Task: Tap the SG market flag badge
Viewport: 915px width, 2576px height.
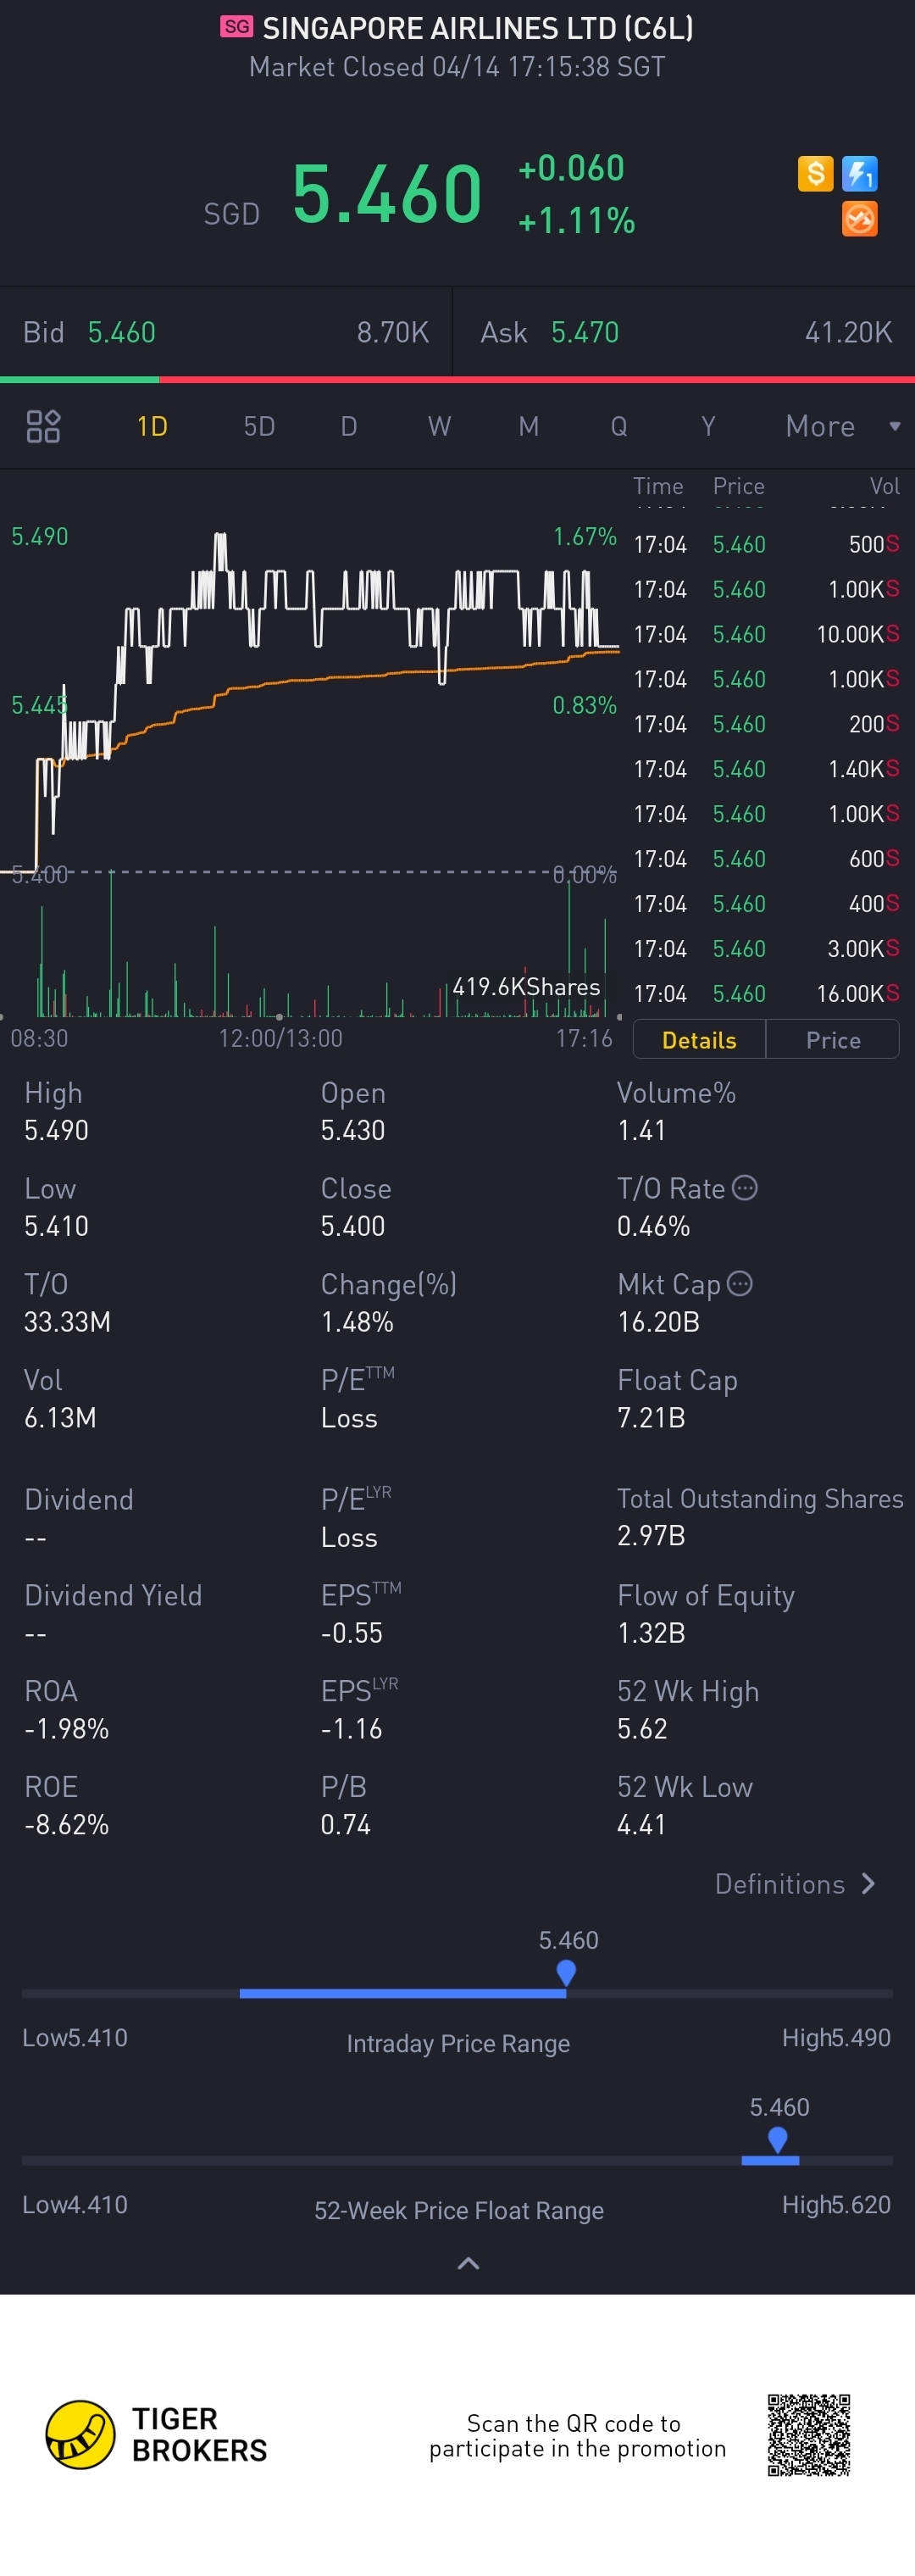Action: [237, 26]
